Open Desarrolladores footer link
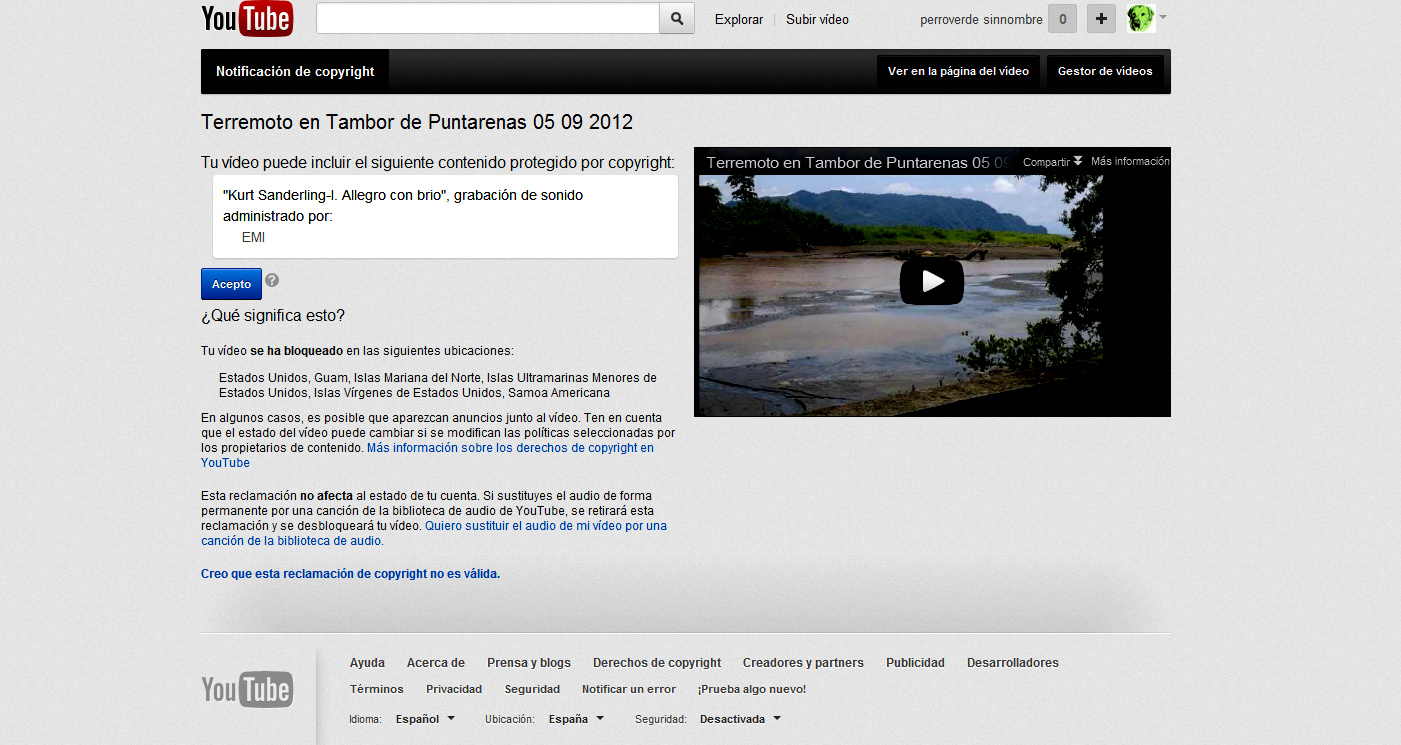Screen dimensions: 1401x745 click(1013, 663)
